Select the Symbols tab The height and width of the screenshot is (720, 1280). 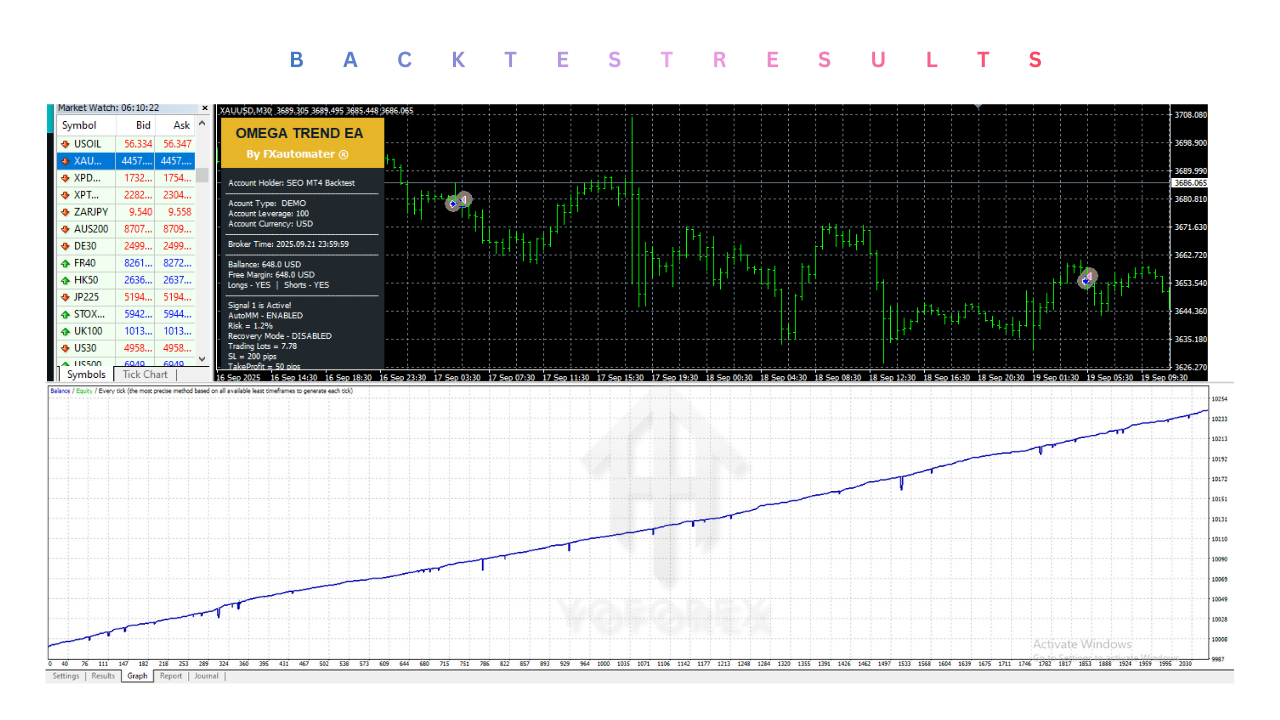click(85, 374)
